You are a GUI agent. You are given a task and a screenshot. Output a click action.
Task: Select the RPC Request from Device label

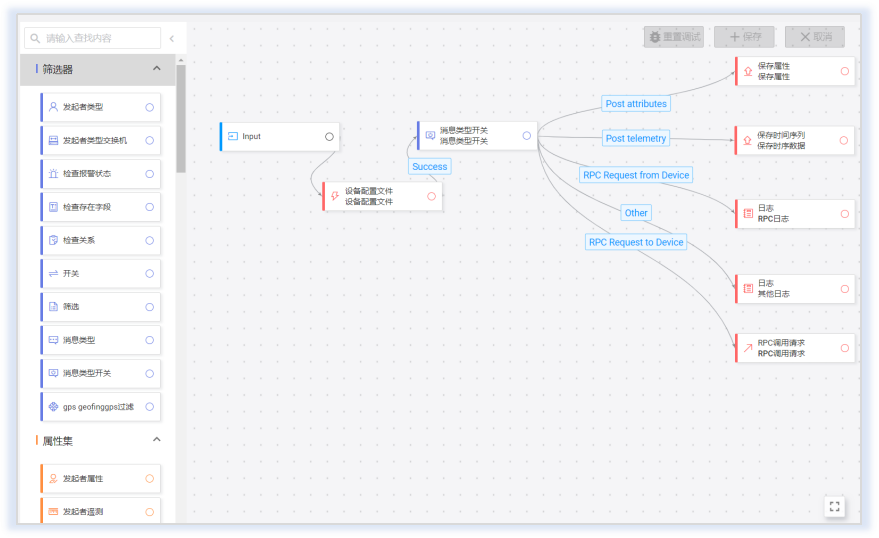pyautogui.click(x=636, y=175)
